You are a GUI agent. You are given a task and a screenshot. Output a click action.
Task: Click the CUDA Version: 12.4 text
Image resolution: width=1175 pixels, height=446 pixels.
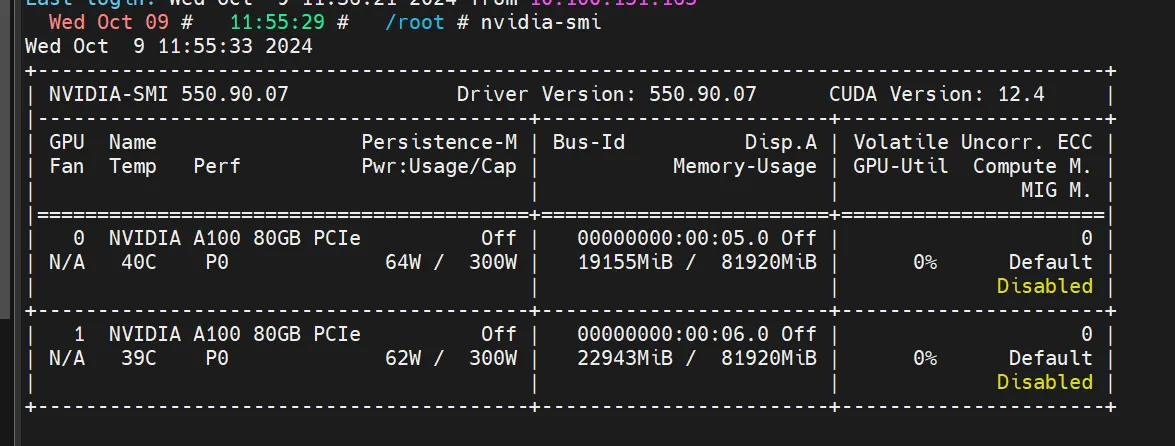click(x=937, y=94)
